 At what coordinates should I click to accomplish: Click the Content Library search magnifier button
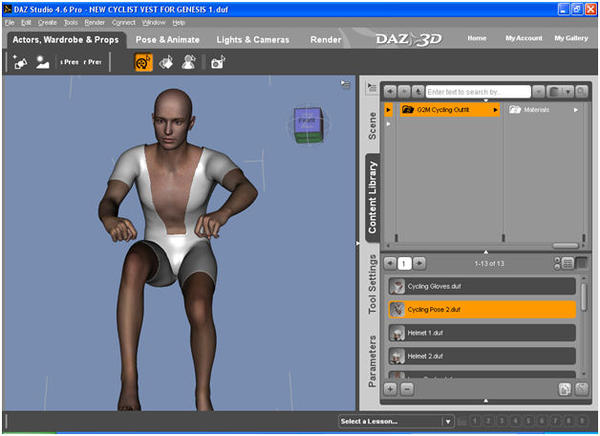click(x=581, y=92)
